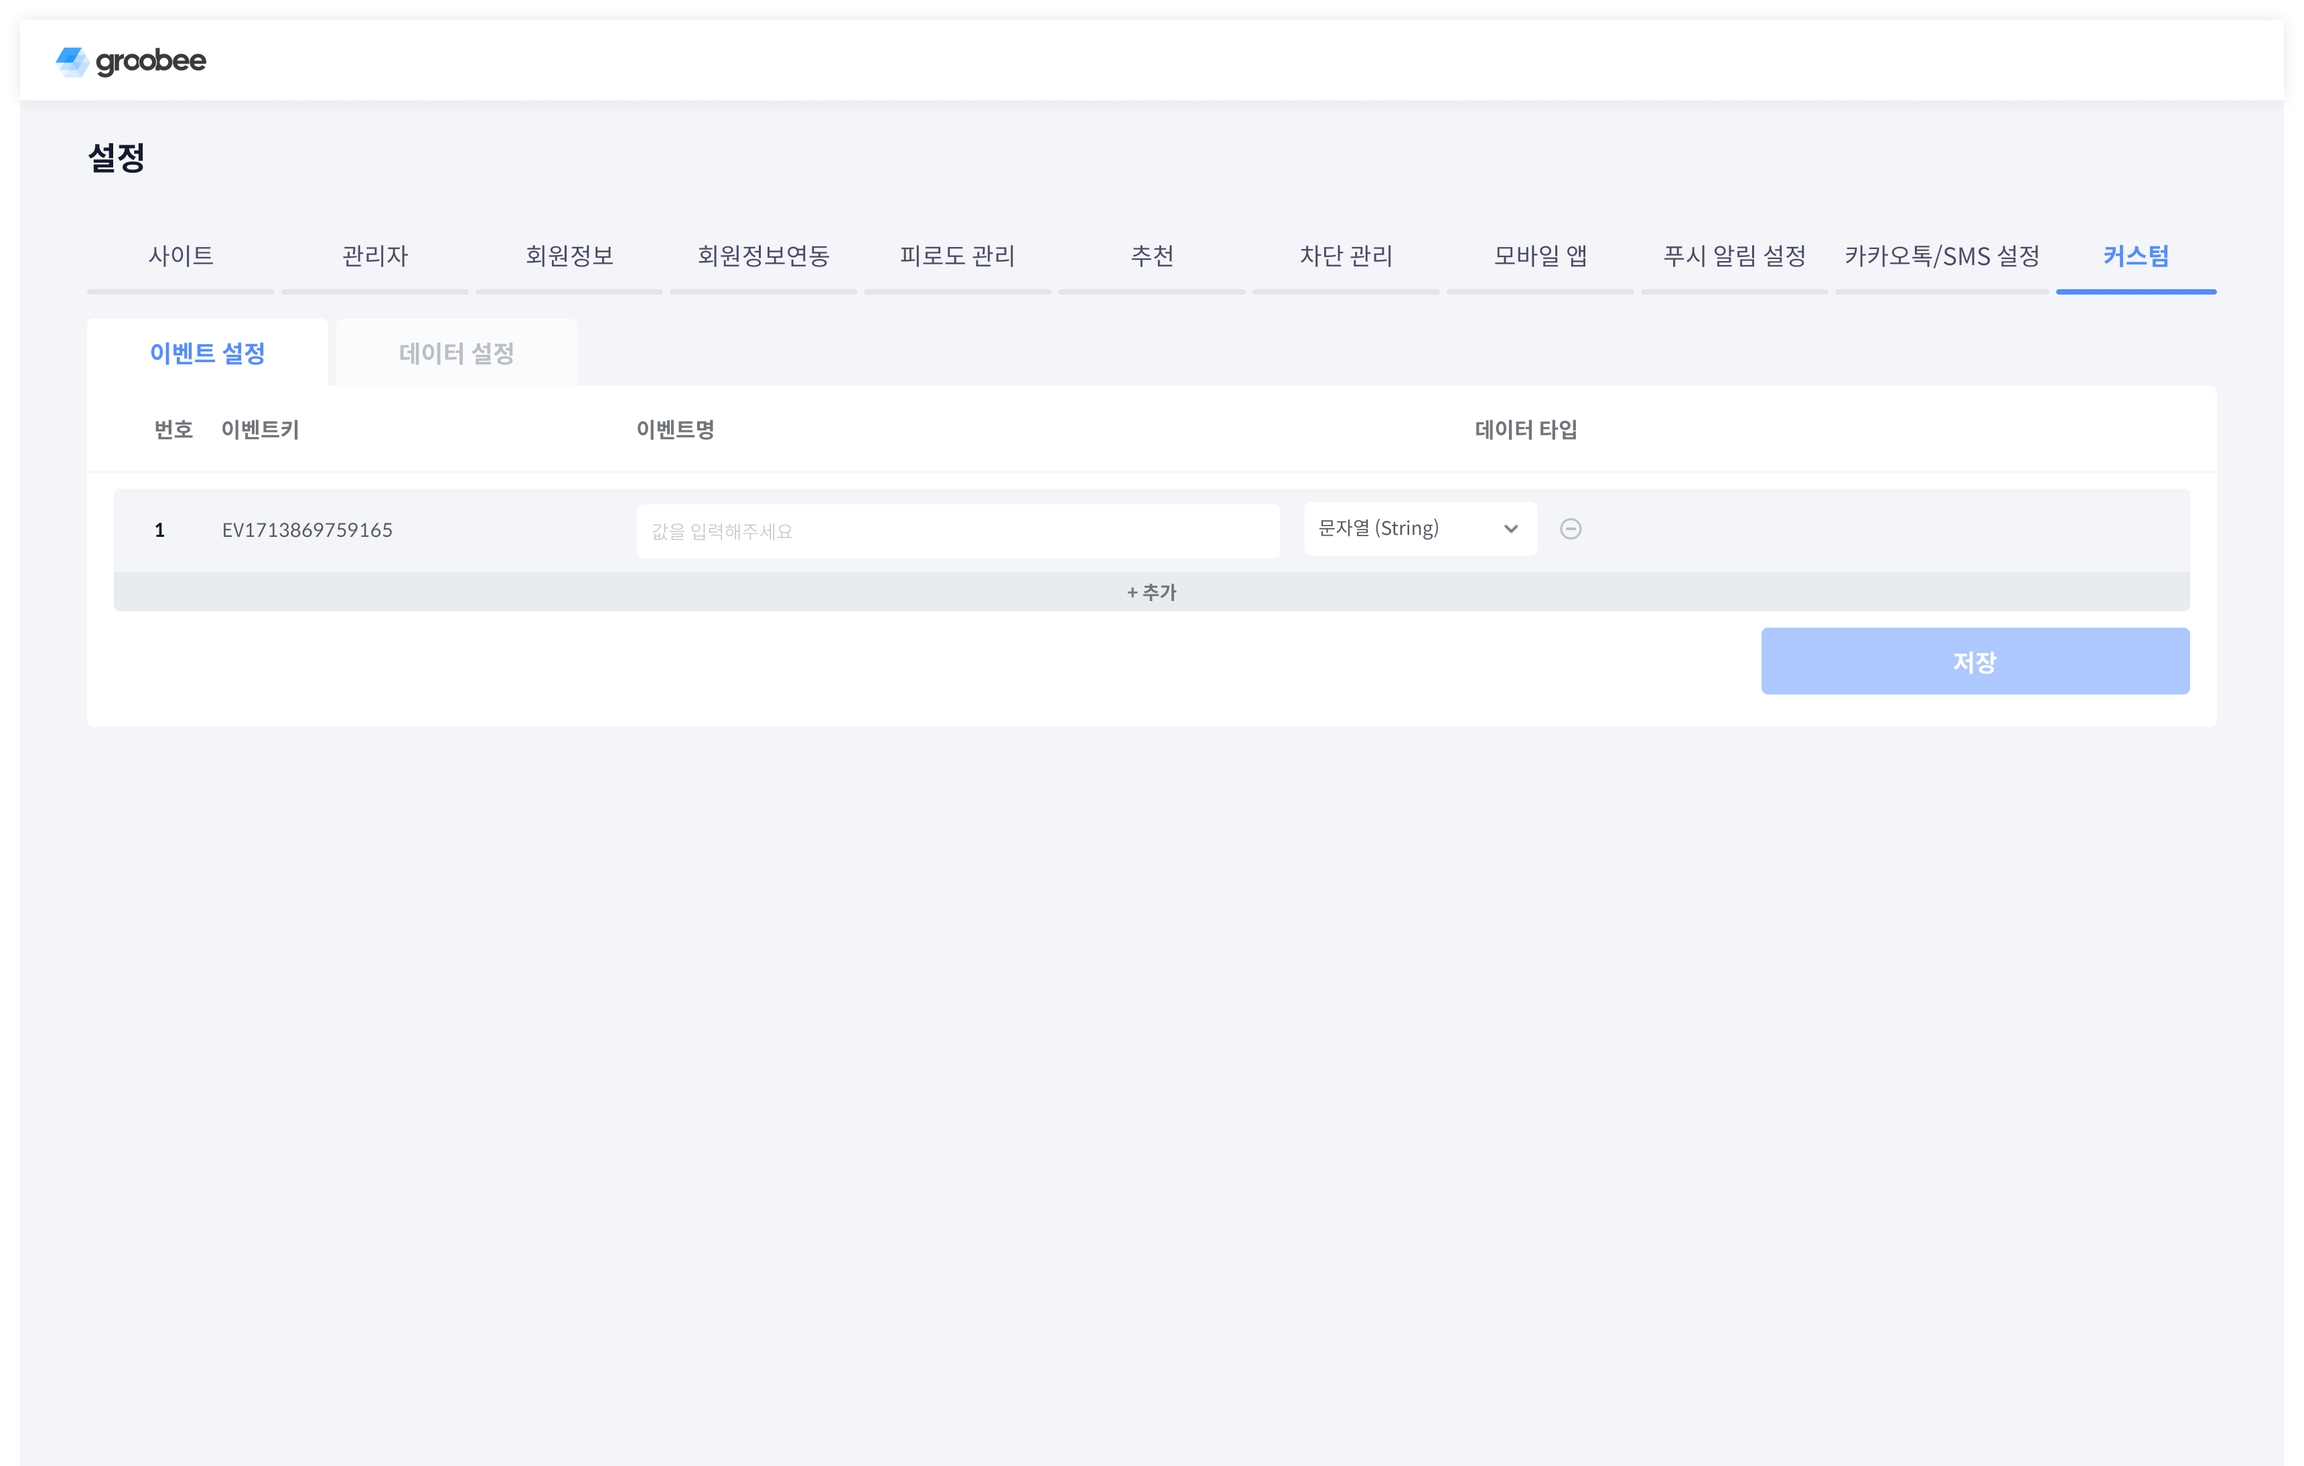
Task: Click the groobee logo
Action: (131, 61)
